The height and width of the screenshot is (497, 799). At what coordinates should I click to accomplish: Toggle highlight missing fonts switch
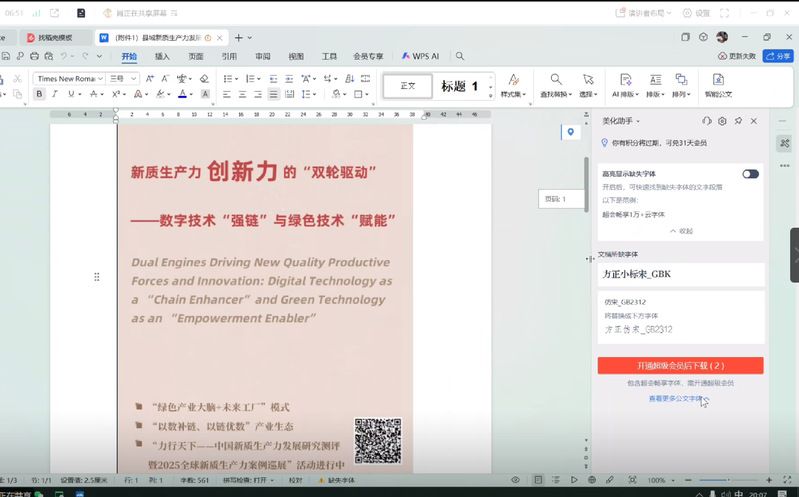[x=750, y=174]
